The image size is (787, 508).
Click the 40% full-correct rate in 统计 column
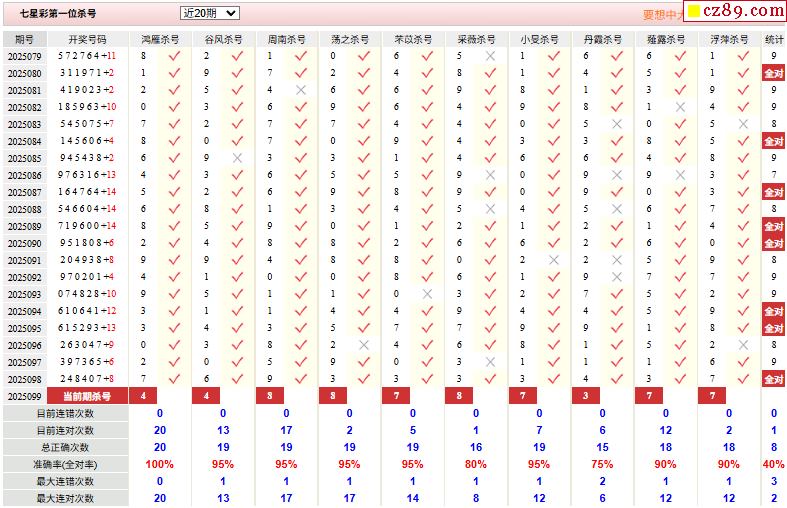tap(773, 464)
